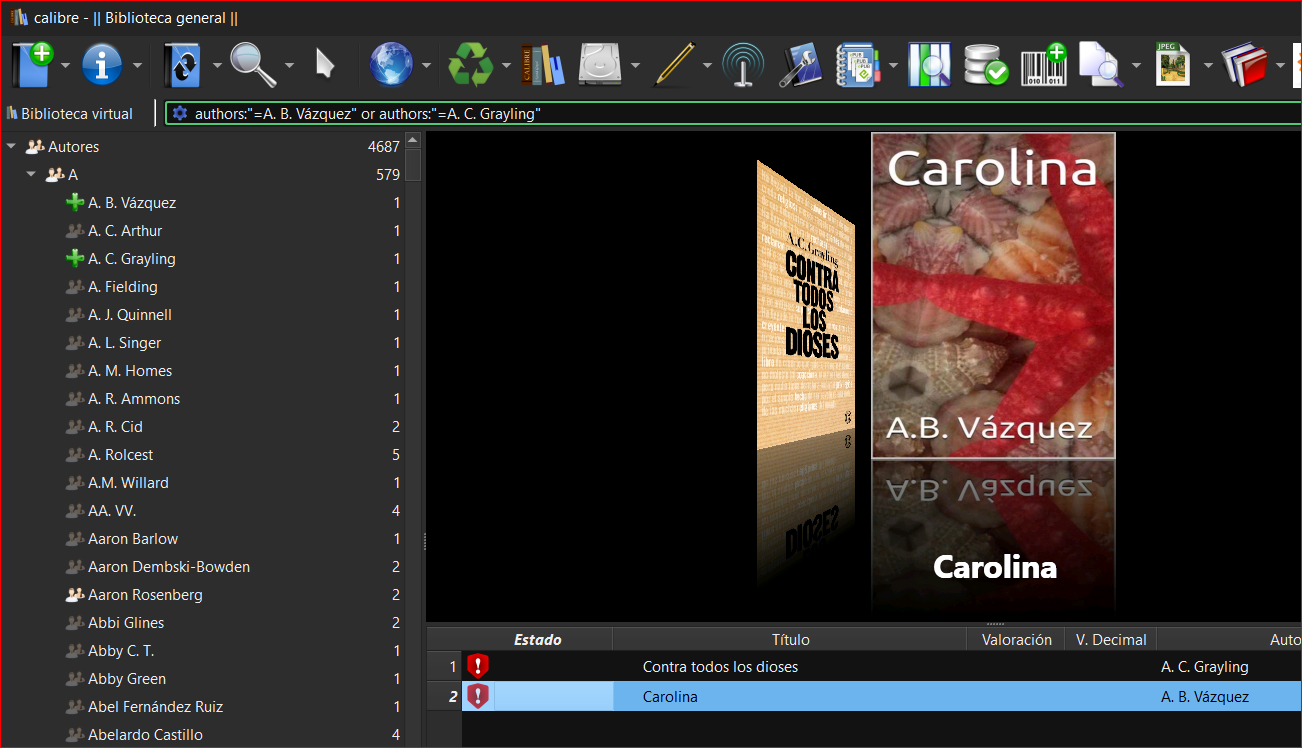Click the green recycle Remove books icon
Image resolution: width=1302 pixels, height=748 pixels.
pyautogui.click(x=470, y=65)
